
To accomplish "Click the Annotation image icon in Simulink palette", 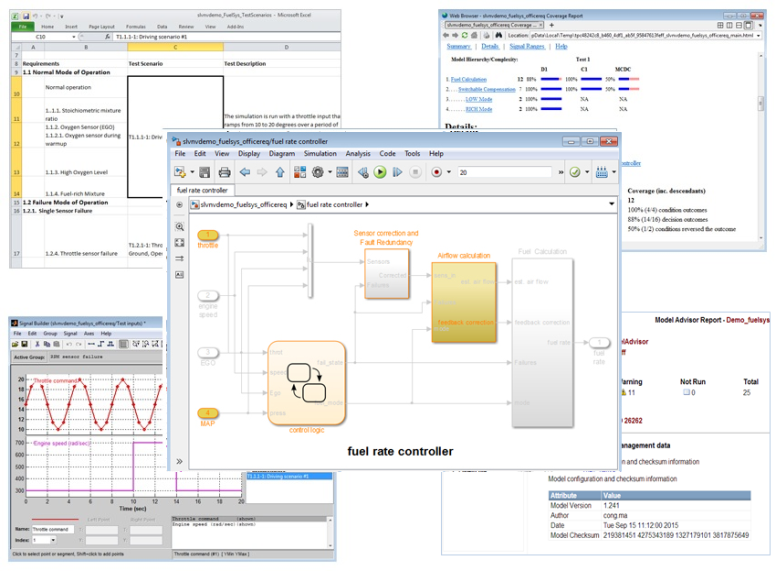I will click(180, 275).
